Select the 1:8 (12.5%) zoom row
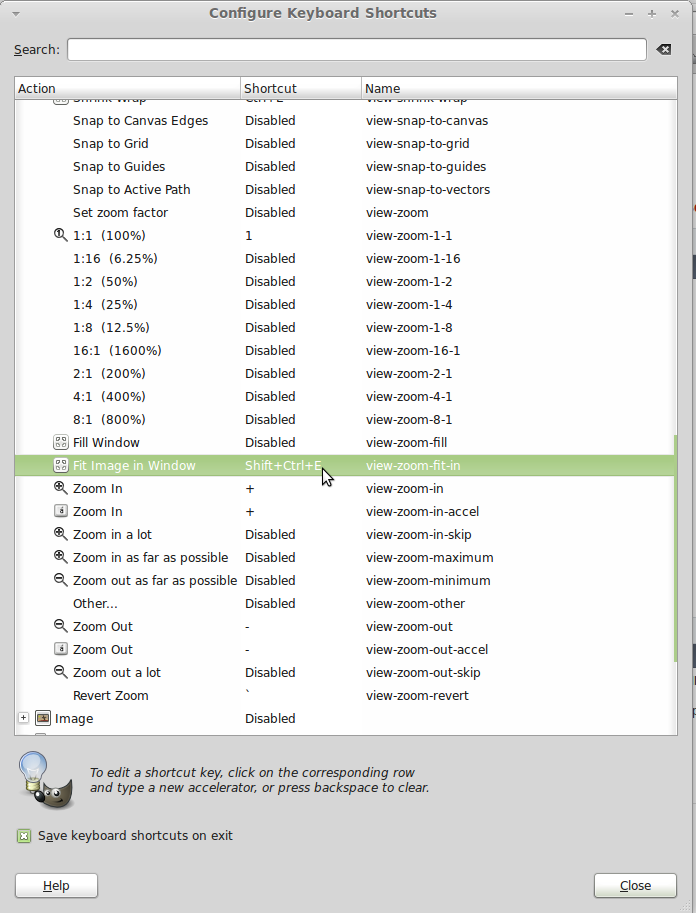This screenshot has height=913, width=696. 345,327
